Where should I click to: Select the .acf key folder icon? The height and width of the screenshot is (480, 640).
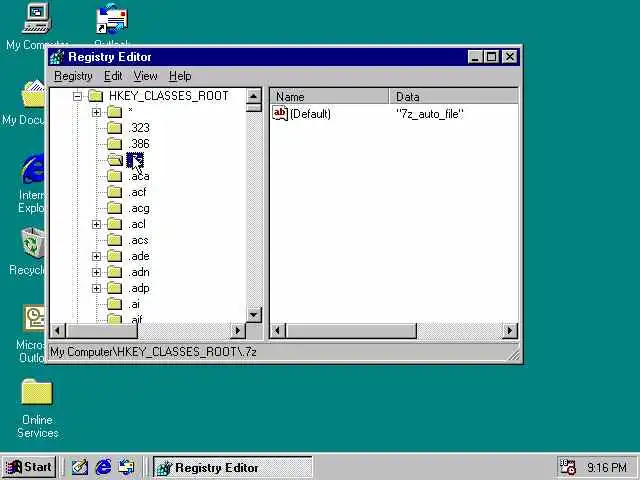[115, 192]
